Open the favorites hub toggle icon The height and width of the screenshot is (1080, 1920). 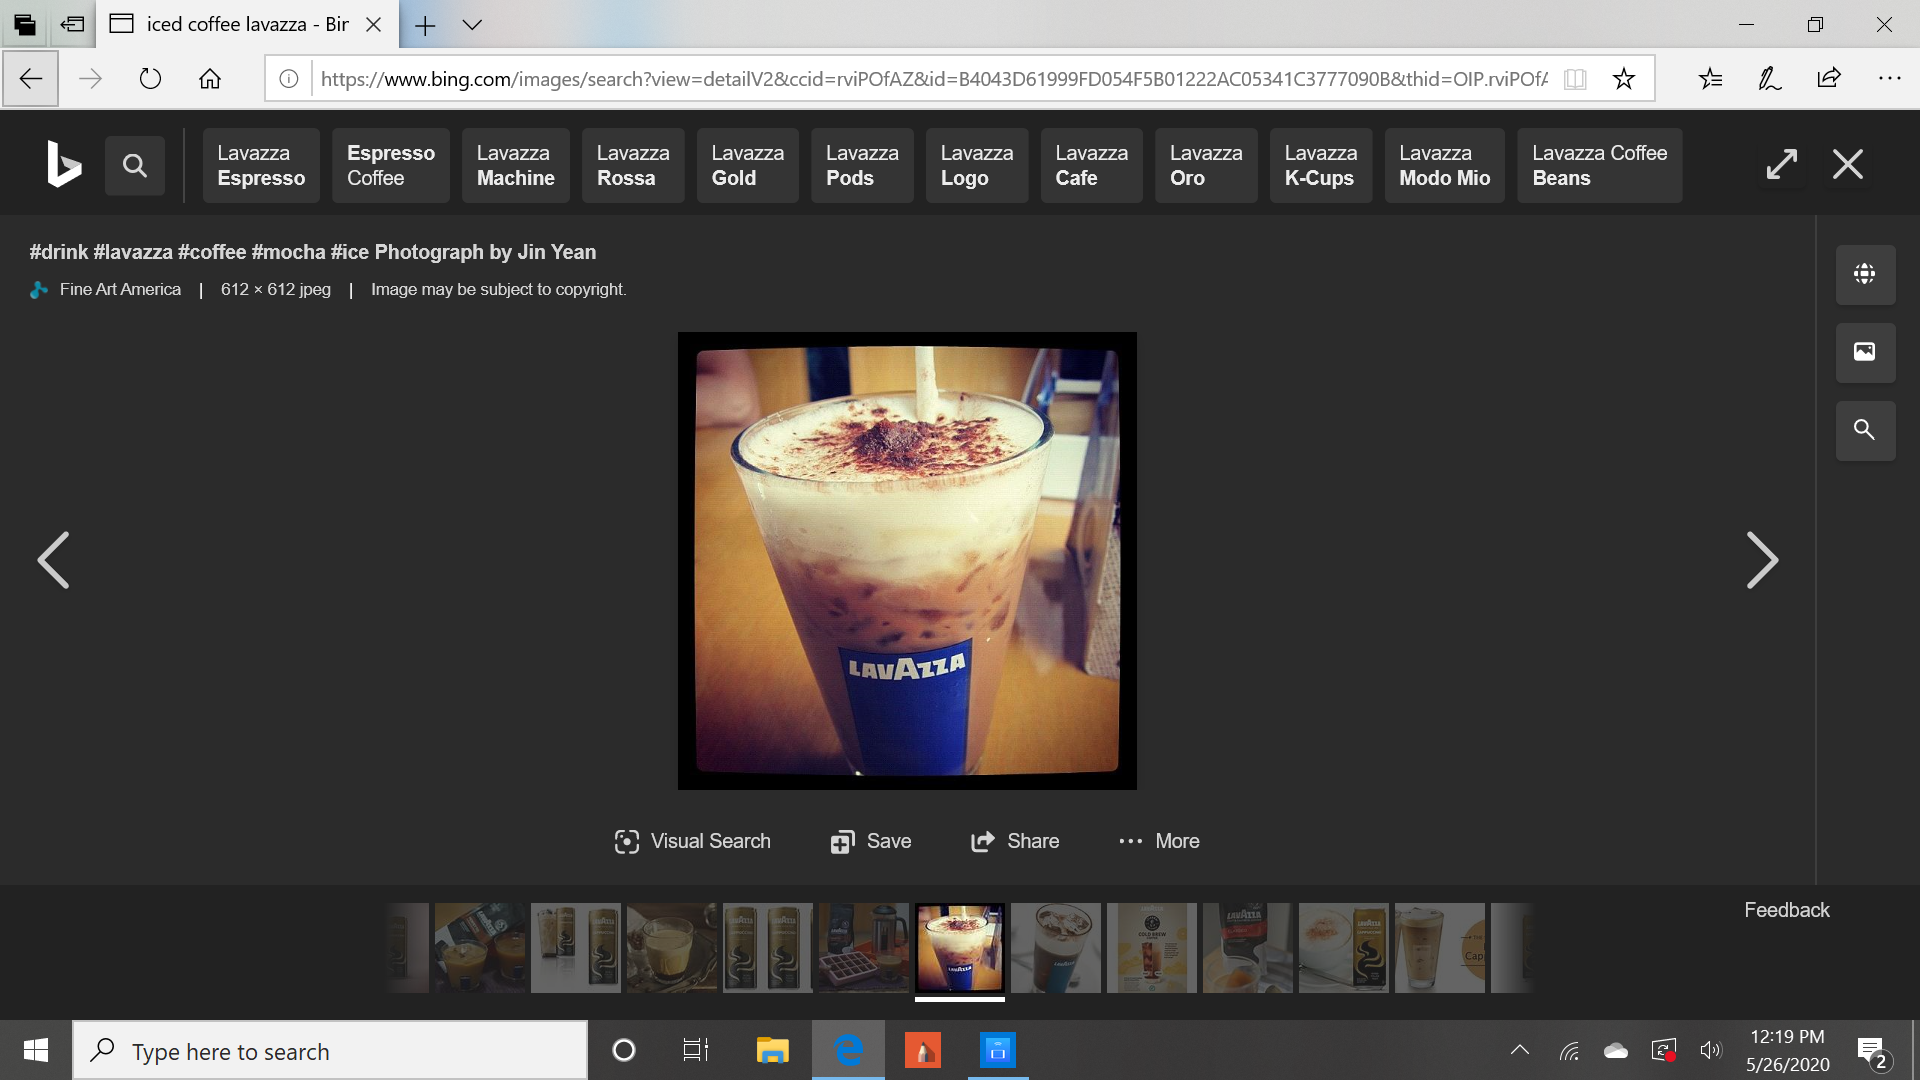(1711, 78)
